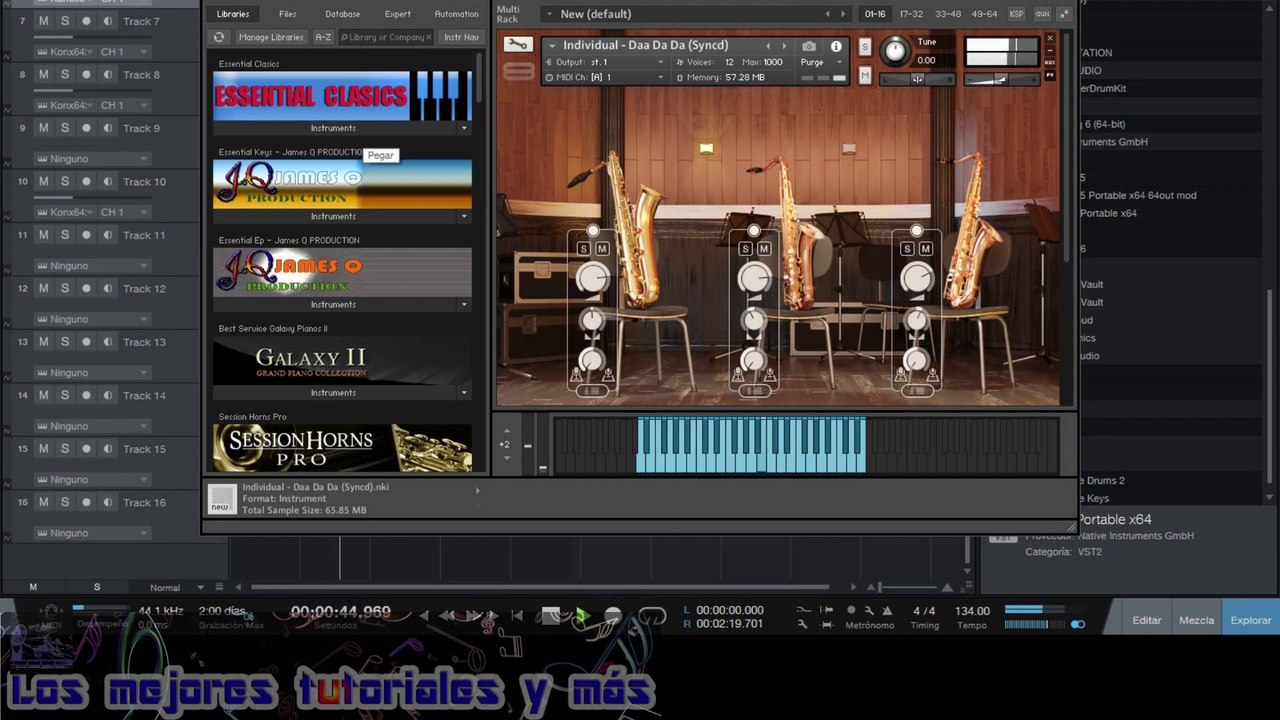The image size is (1280, 720).
Task: Solo Track 7
Action: [x=65, y=21]
